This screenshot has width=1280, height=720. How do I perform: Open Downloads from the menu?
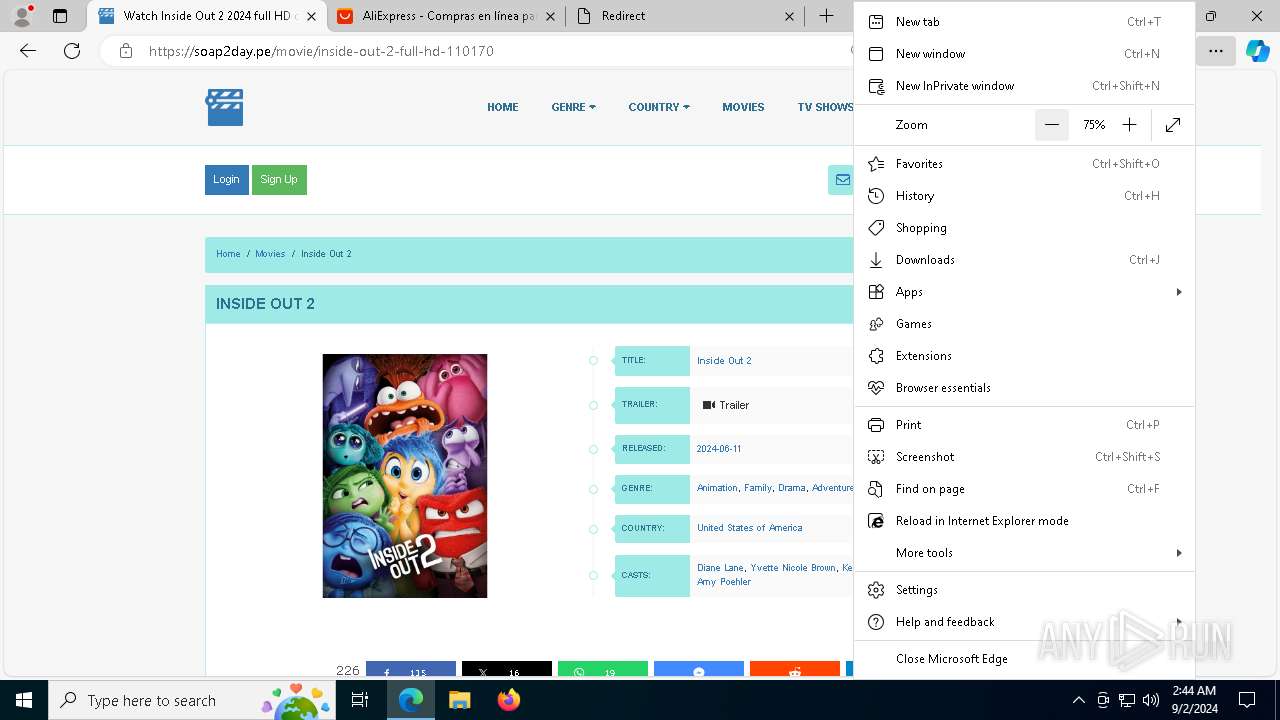tap(1024, 260)
